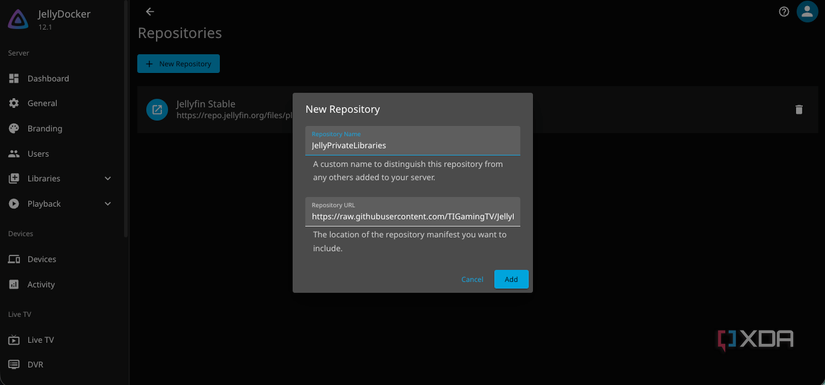This screenshot has height=385, width=825.
Task: Click the Devices sidebar label
Action: pyautogui.click(x=42, y=259)
